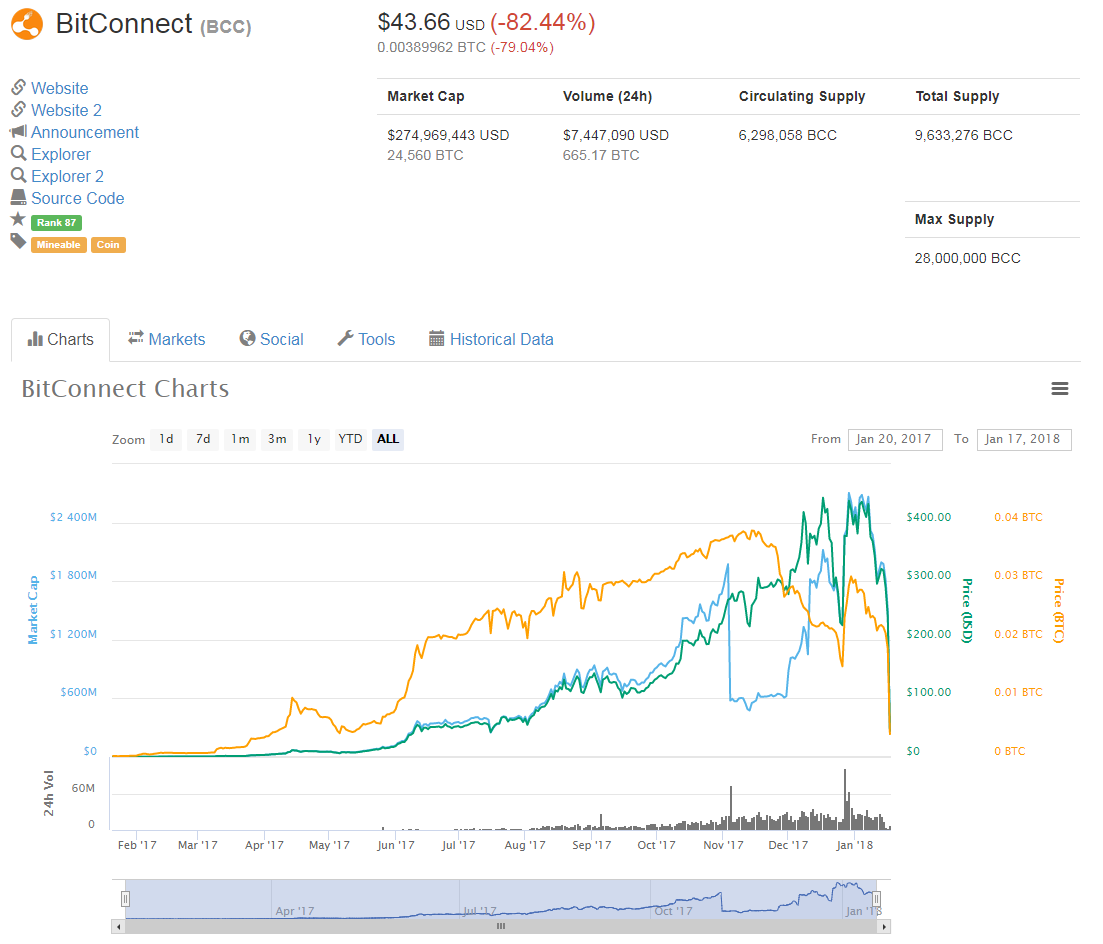The width and height of the screenshot is (1103, 944).
Task: Click the megaphone icon beside Announcement
Action: 18,132
